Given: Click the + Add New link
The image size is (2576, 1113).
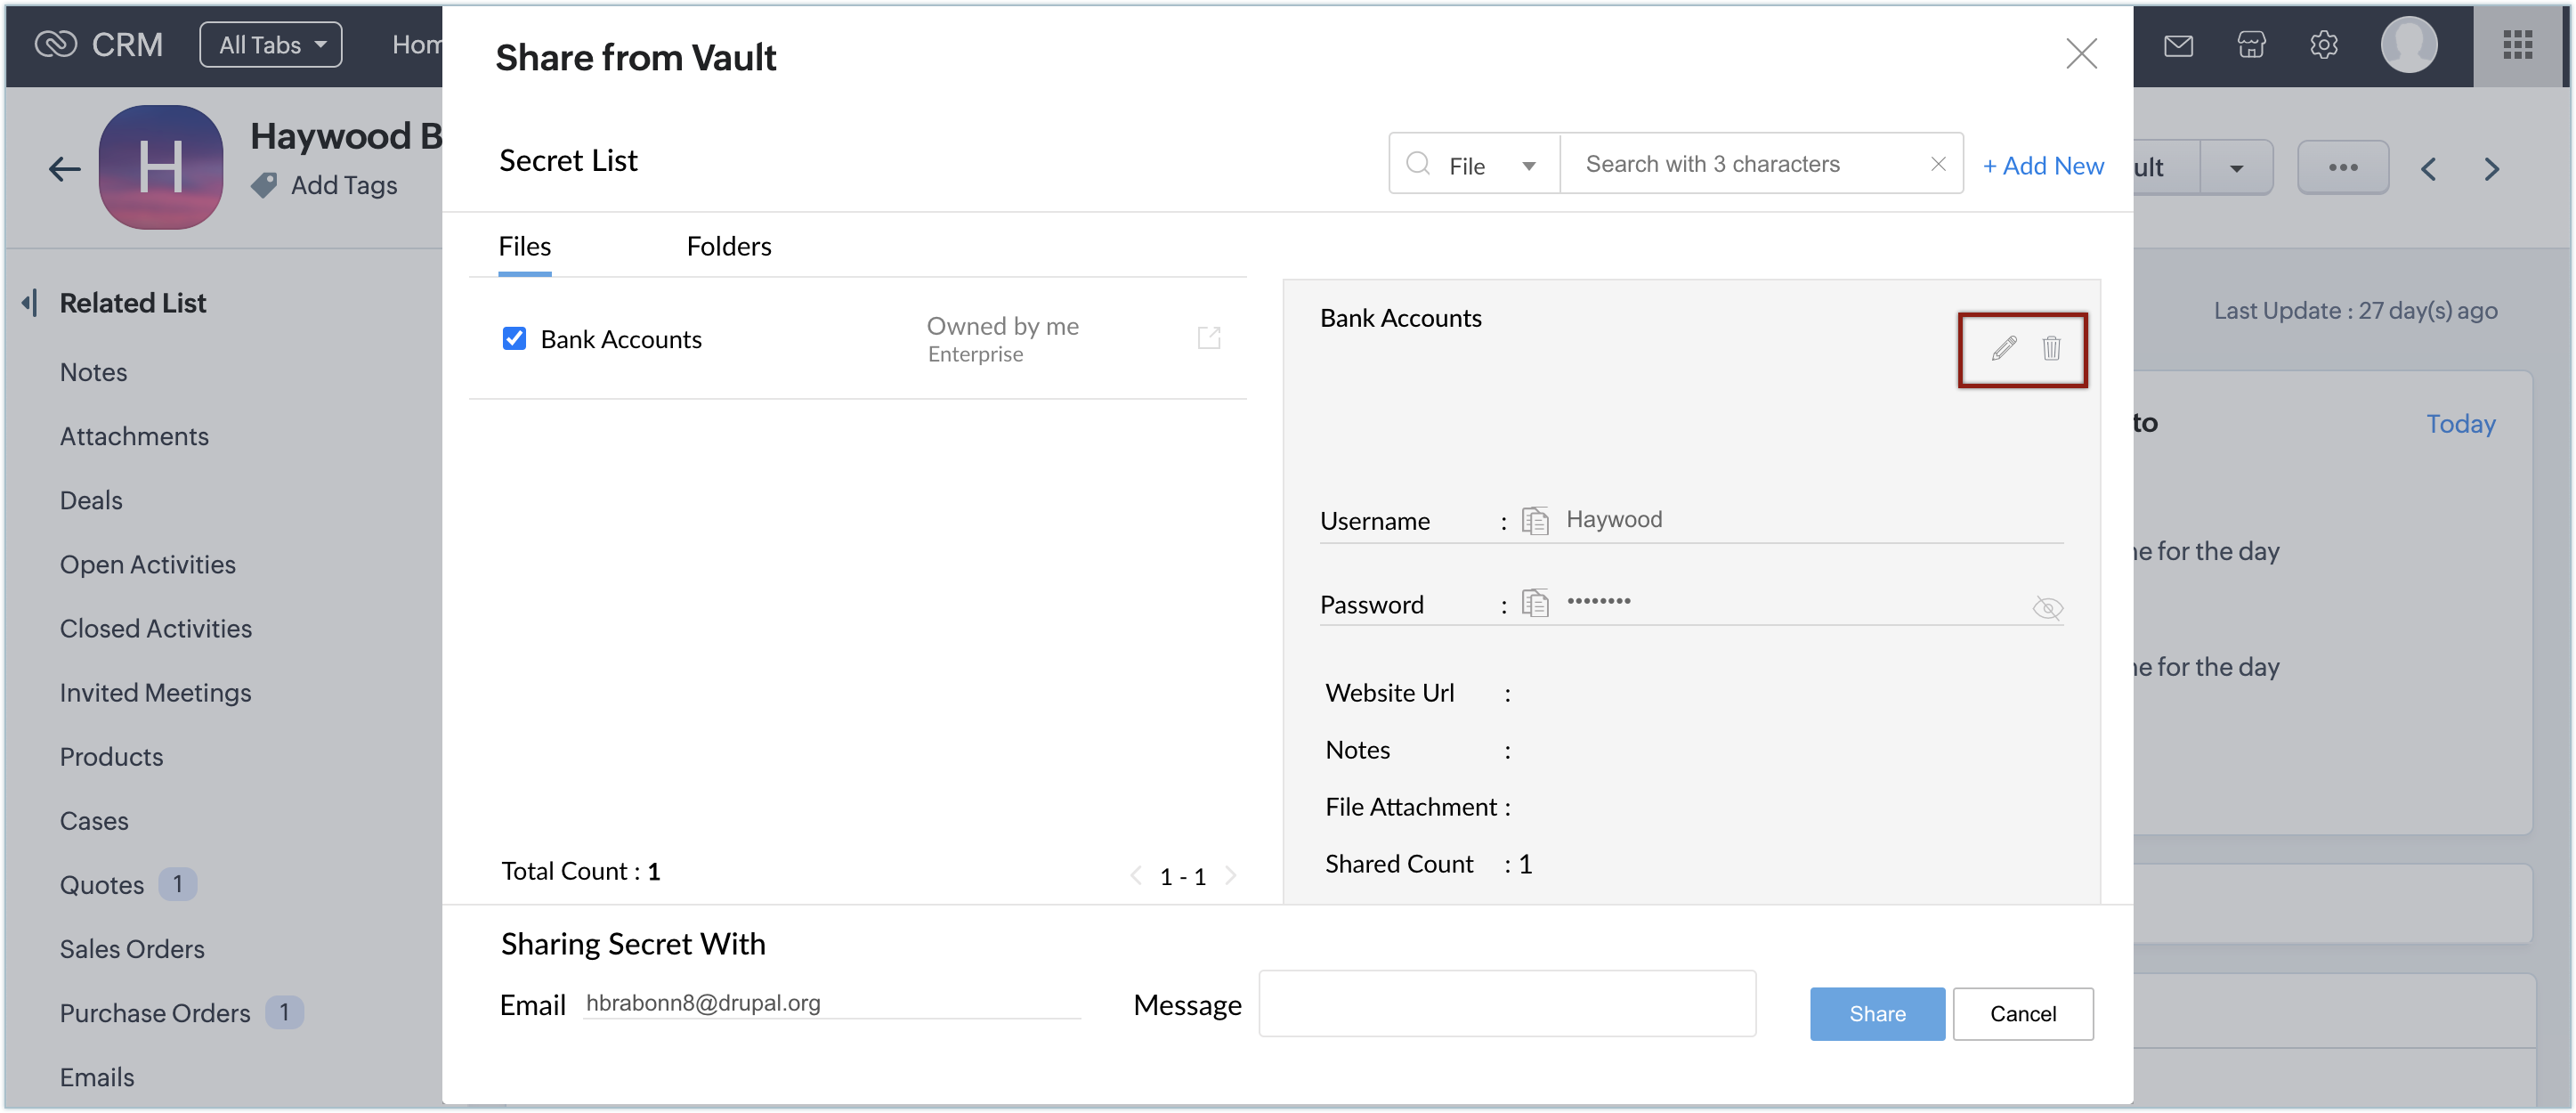Looking at the screenshot, I should [x=2043, y=165].
